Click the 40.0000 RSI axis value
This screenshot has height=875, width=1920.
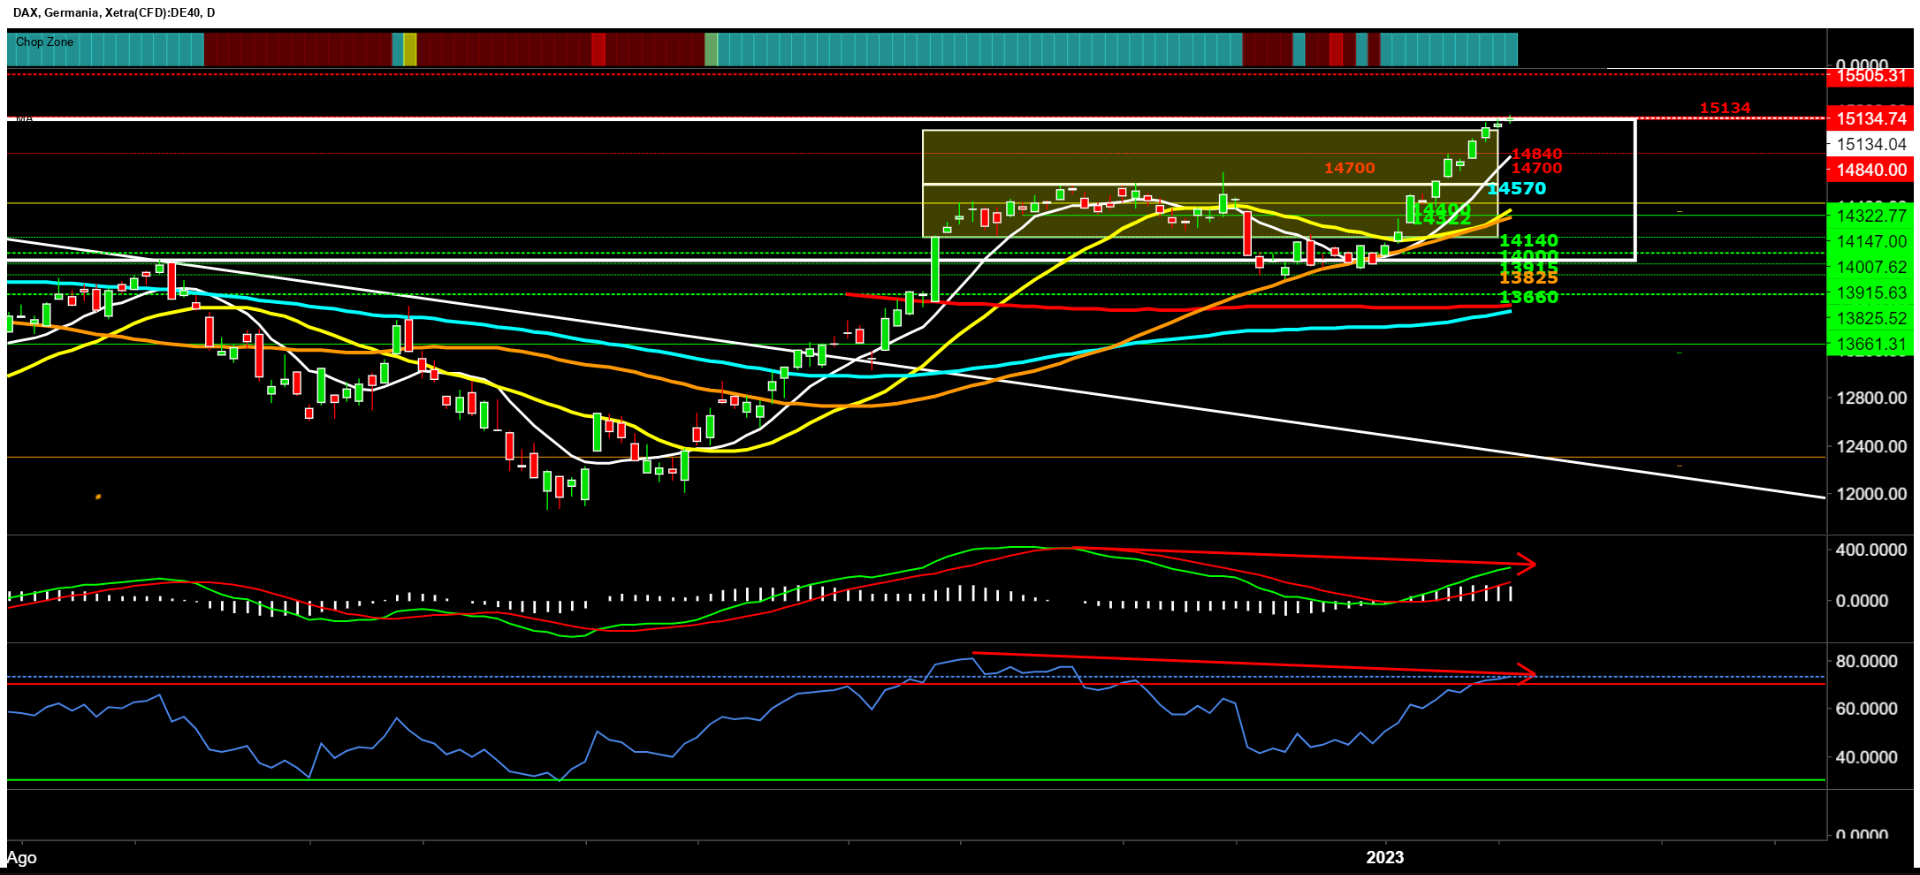click(x=1866, y=758)
